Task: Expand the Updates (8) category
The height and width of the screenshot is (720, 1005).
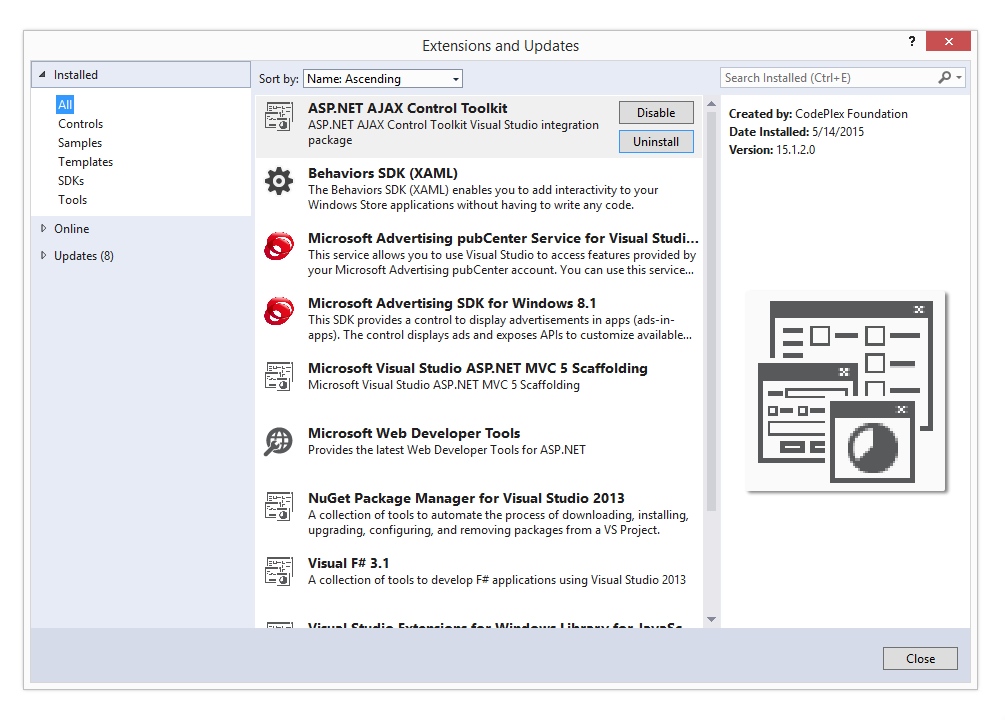Action: click(x=43, y=256)
